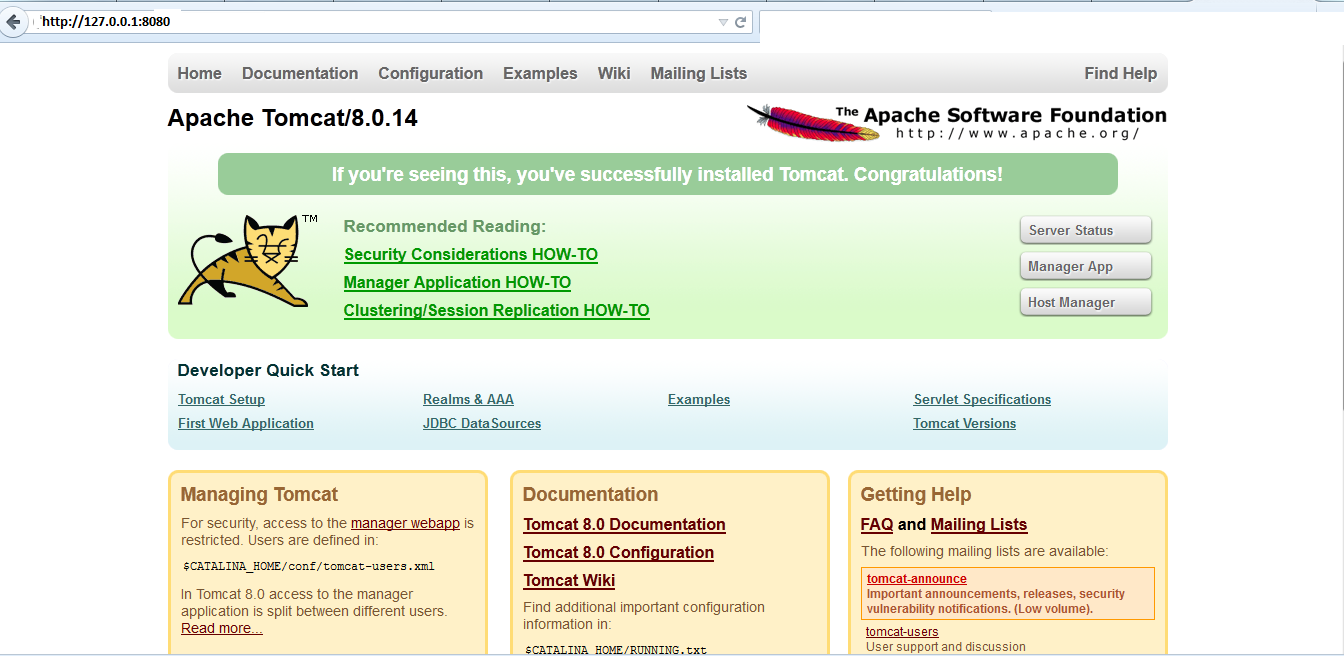Launch the Manager App button
Viewport: 1344px width, 656px height.
(1085, 267)
